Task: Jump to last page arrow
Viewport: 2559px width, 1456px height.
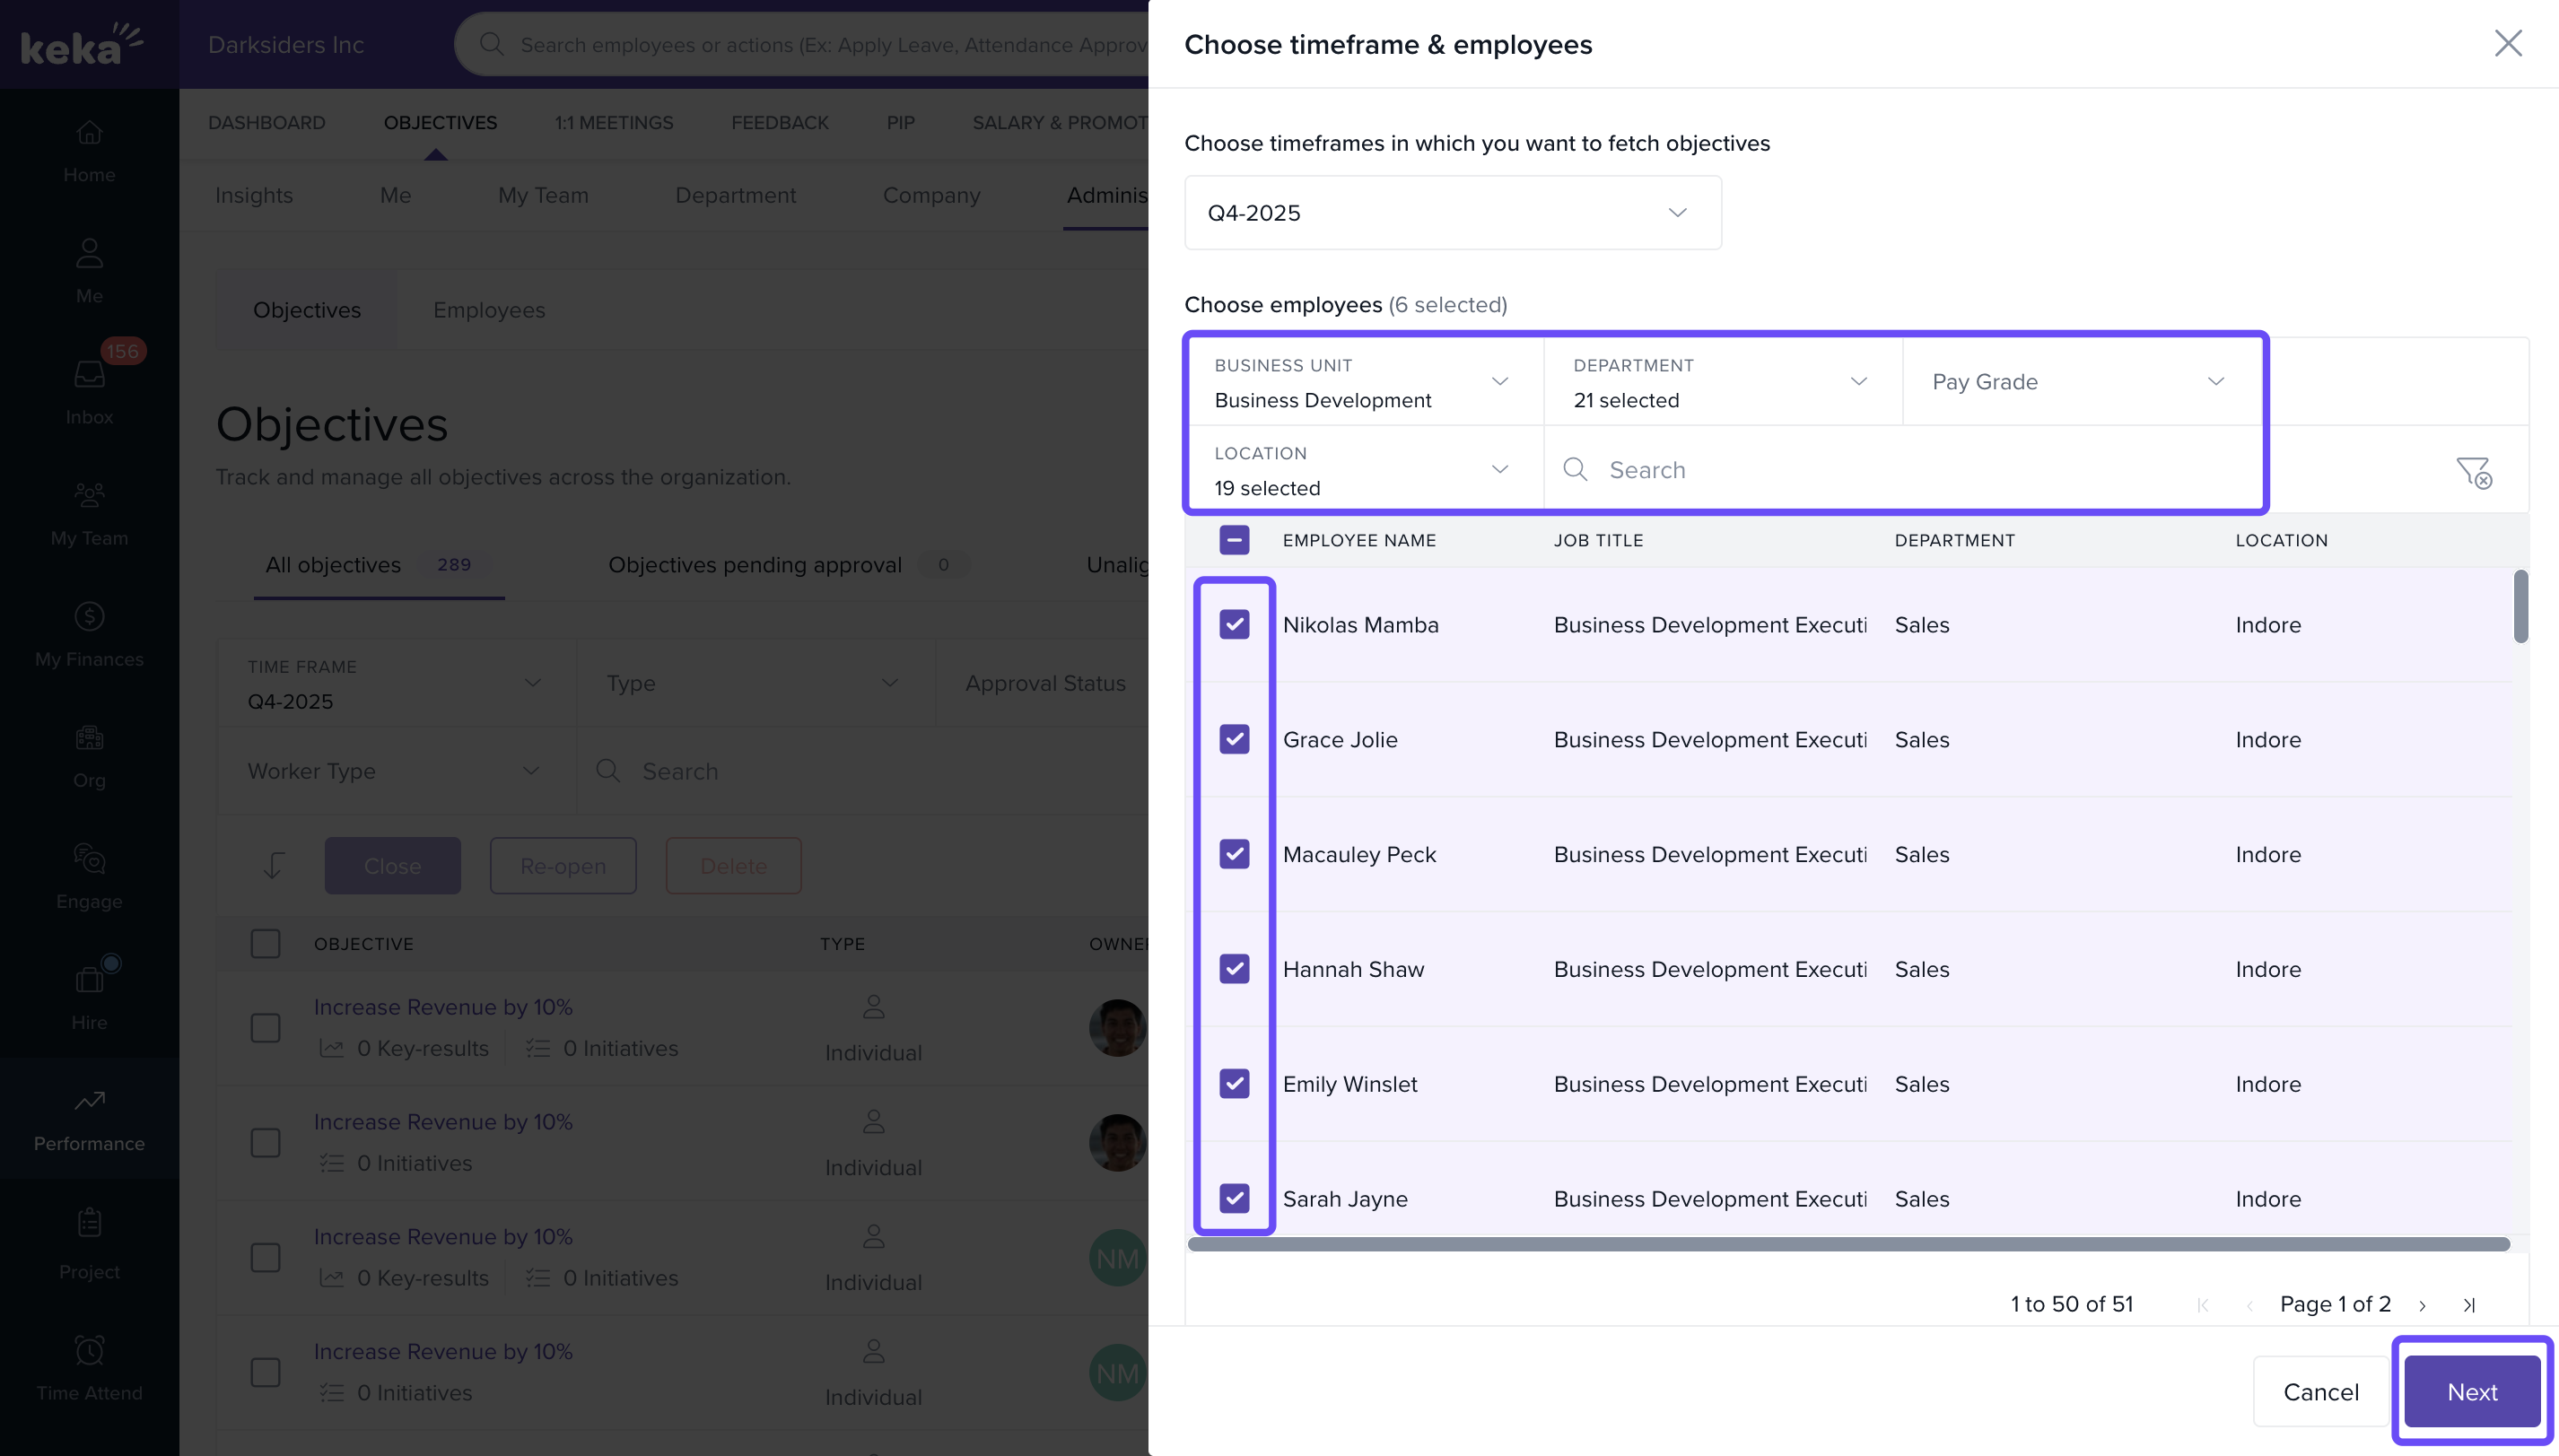Action: (2468, 1305)
